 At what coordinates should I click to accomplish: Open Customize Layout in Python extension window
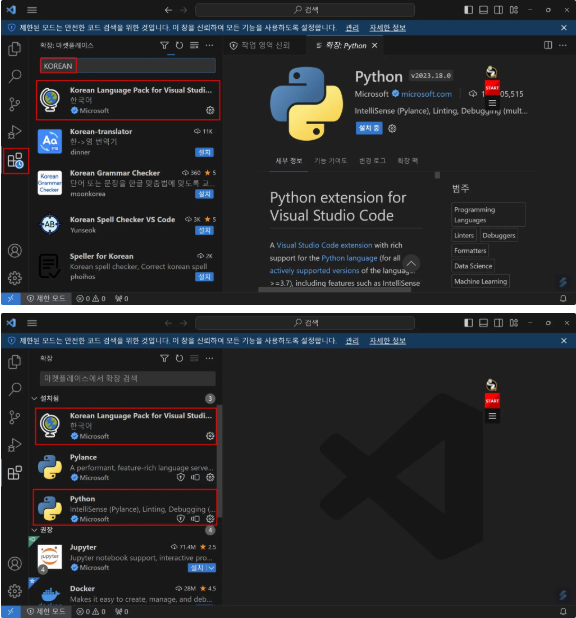tap(514, 10)
